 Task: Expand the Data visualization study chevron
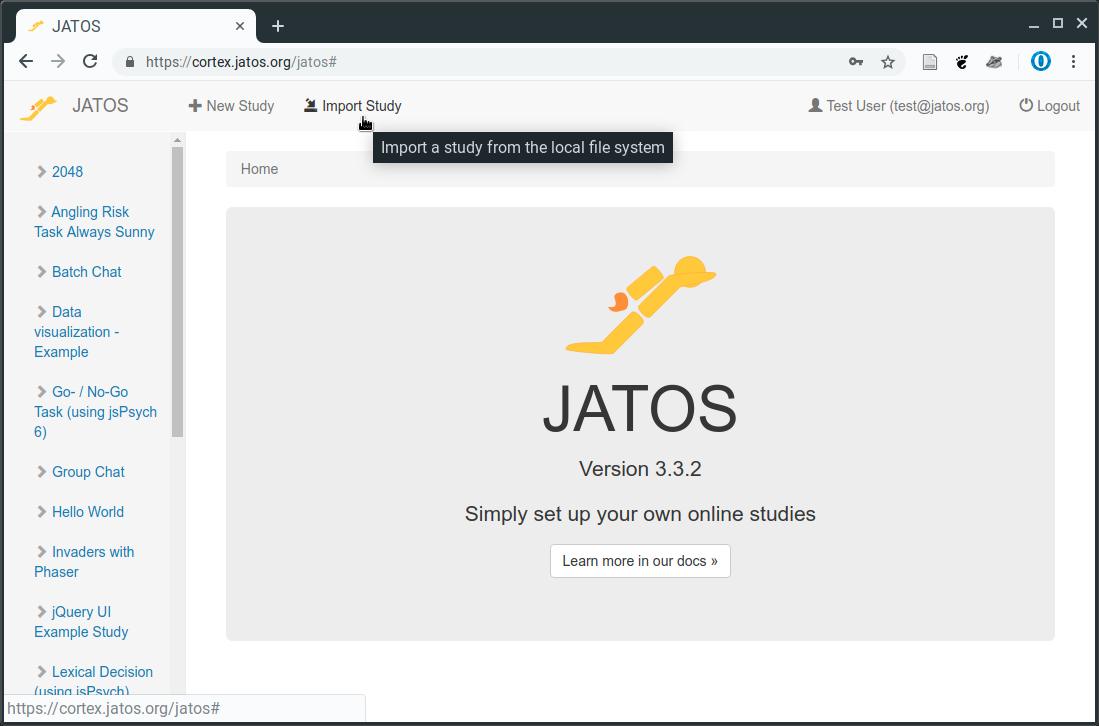click(42, 312)
